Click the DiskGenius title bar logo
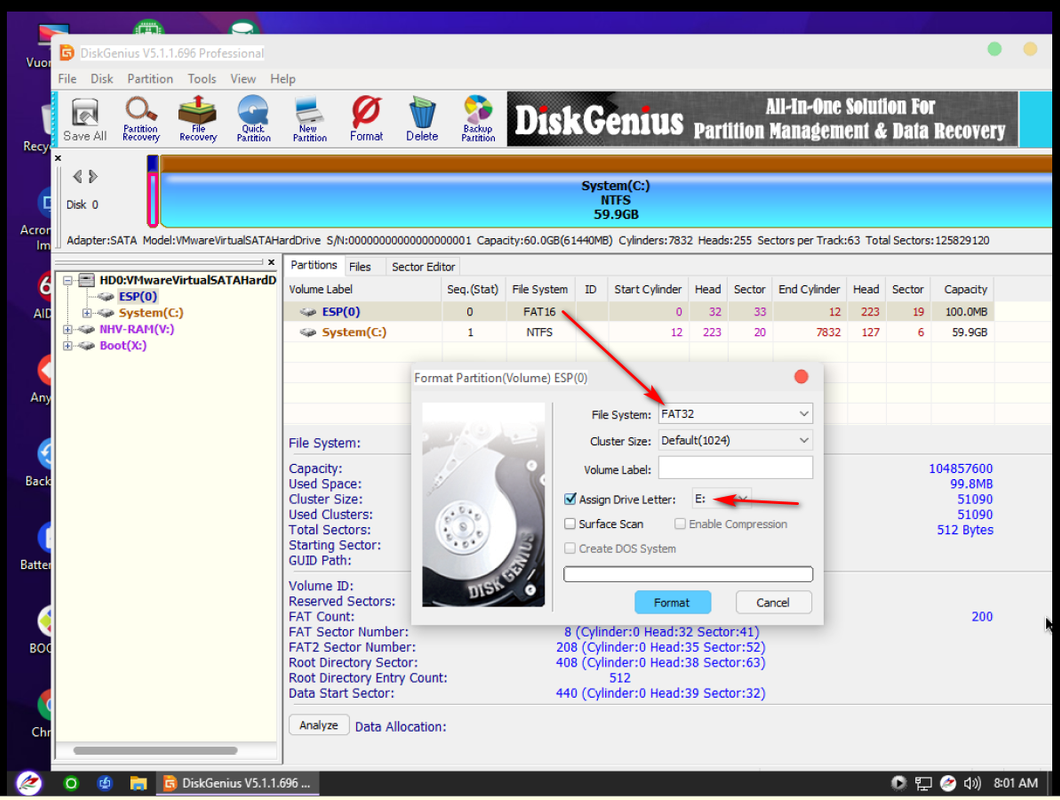Viewport: 1060px width, 800px height. click(x=66, y=53)
